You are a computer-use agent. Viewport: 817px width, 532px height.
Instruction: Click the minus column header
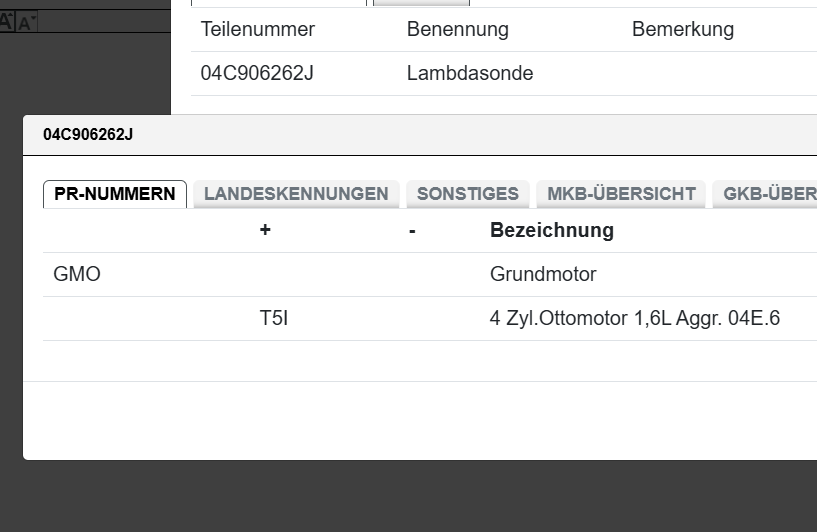(412, 231)
